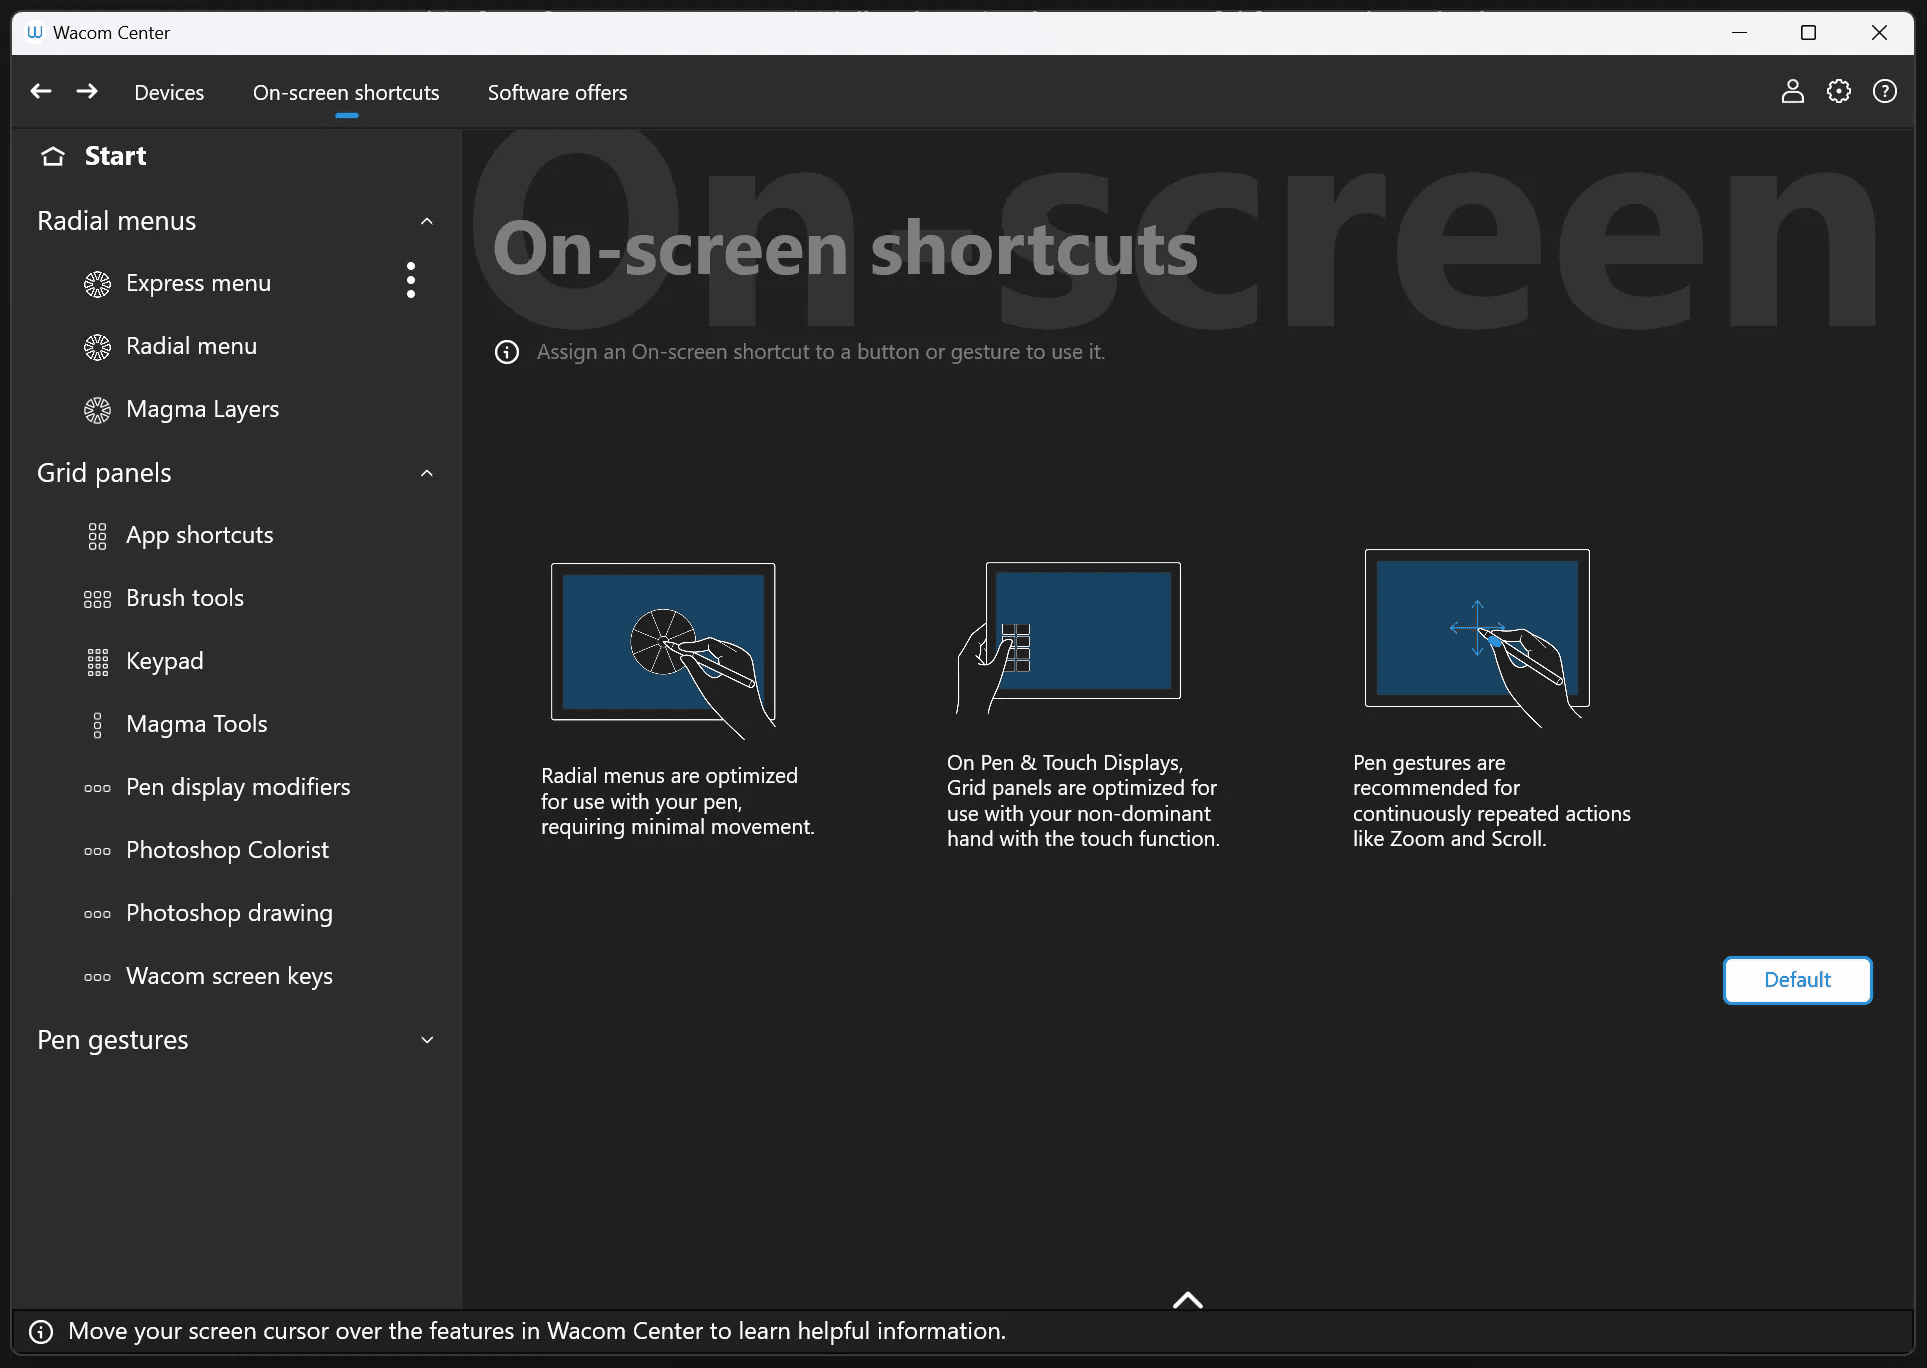
Task: Click the forward arrow navigation icon
Action: click(x=87, y=92)
